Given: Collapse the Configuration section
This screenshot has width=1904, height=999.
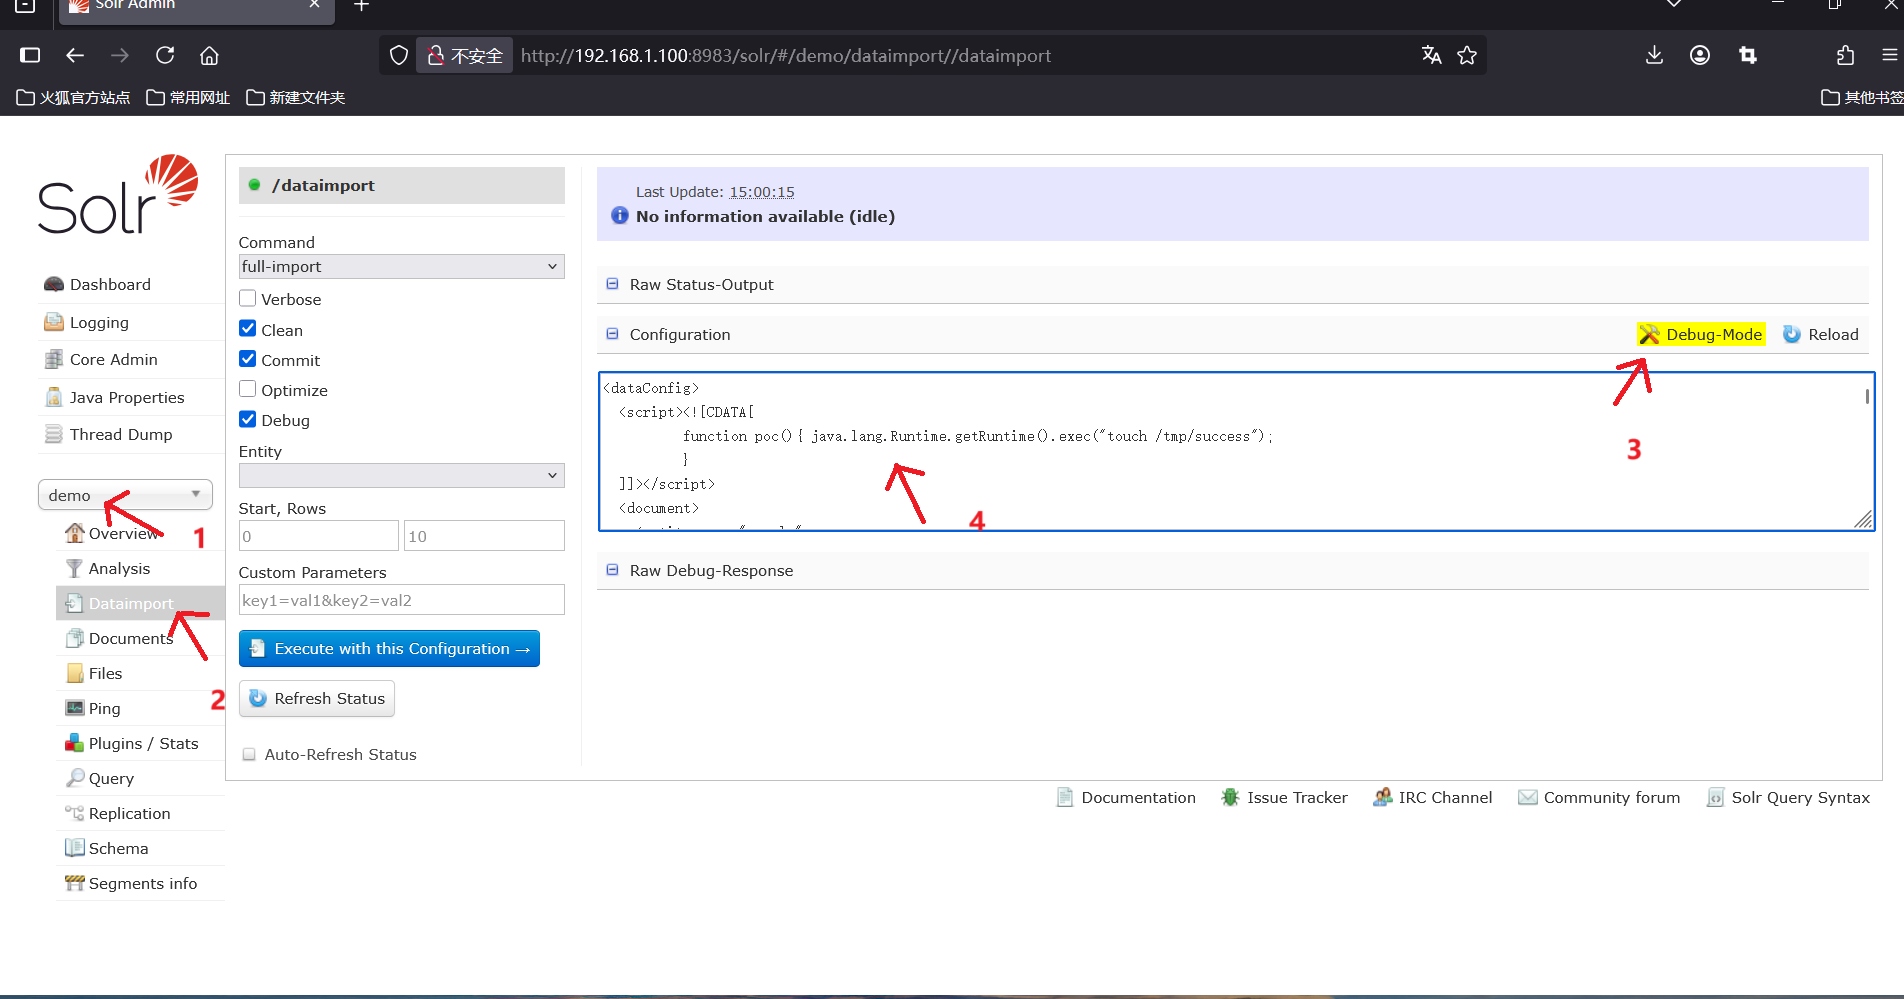Looking at the screenshot, I should [613, 334].
